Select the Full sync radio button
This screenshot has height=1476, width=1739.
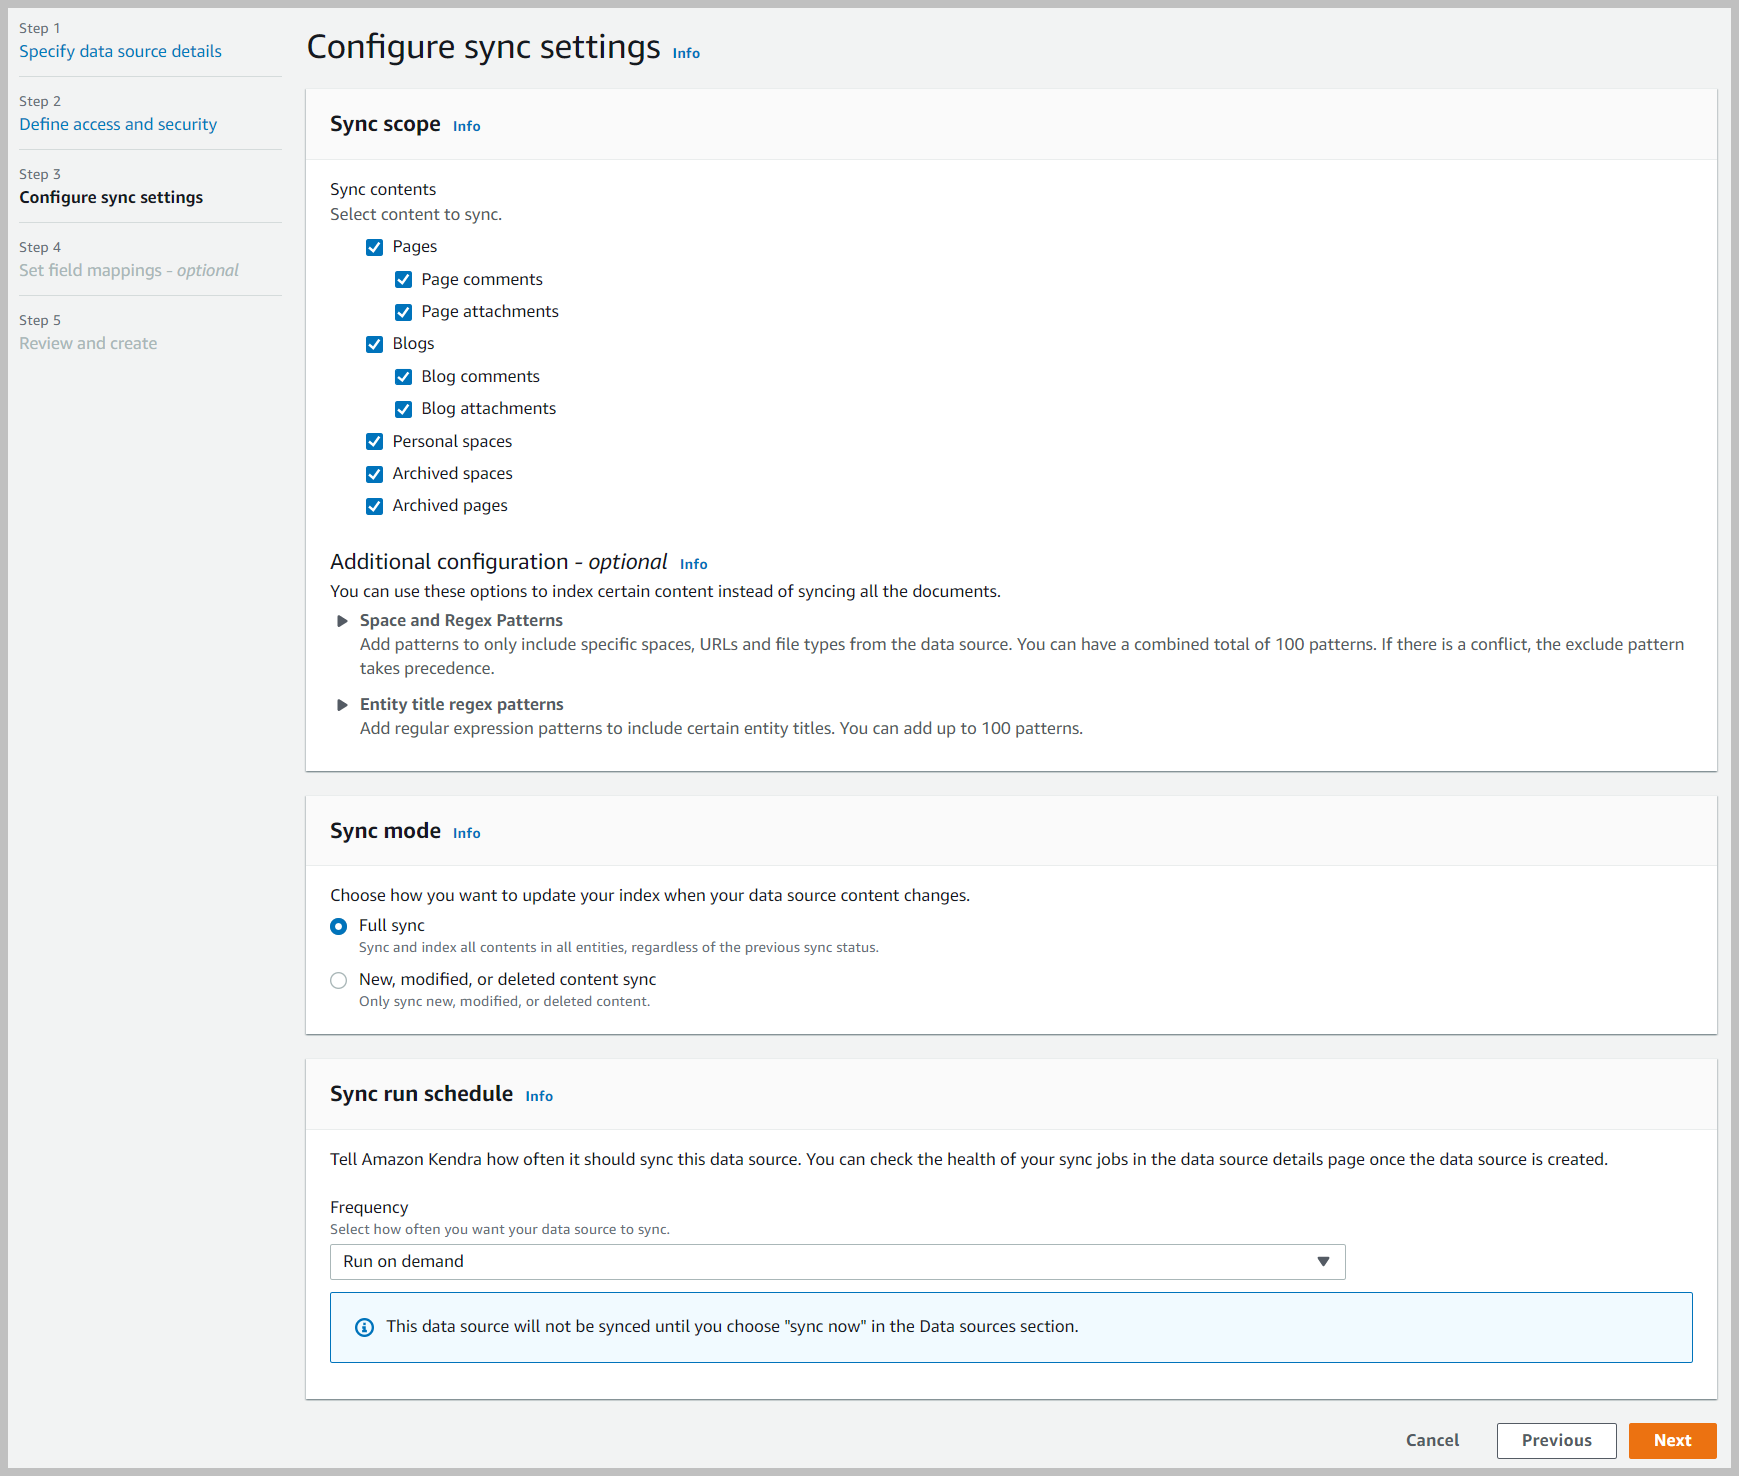pyautogui.click(x=338, y=926)
